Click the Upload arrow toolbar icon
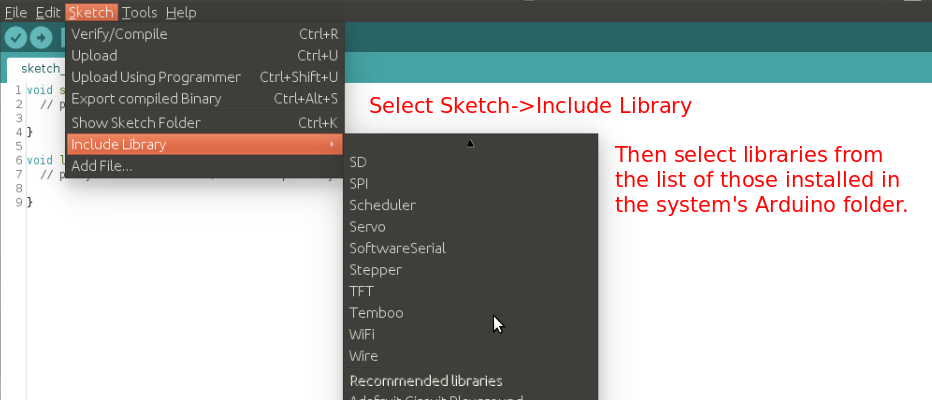 [x=41, y=37]
